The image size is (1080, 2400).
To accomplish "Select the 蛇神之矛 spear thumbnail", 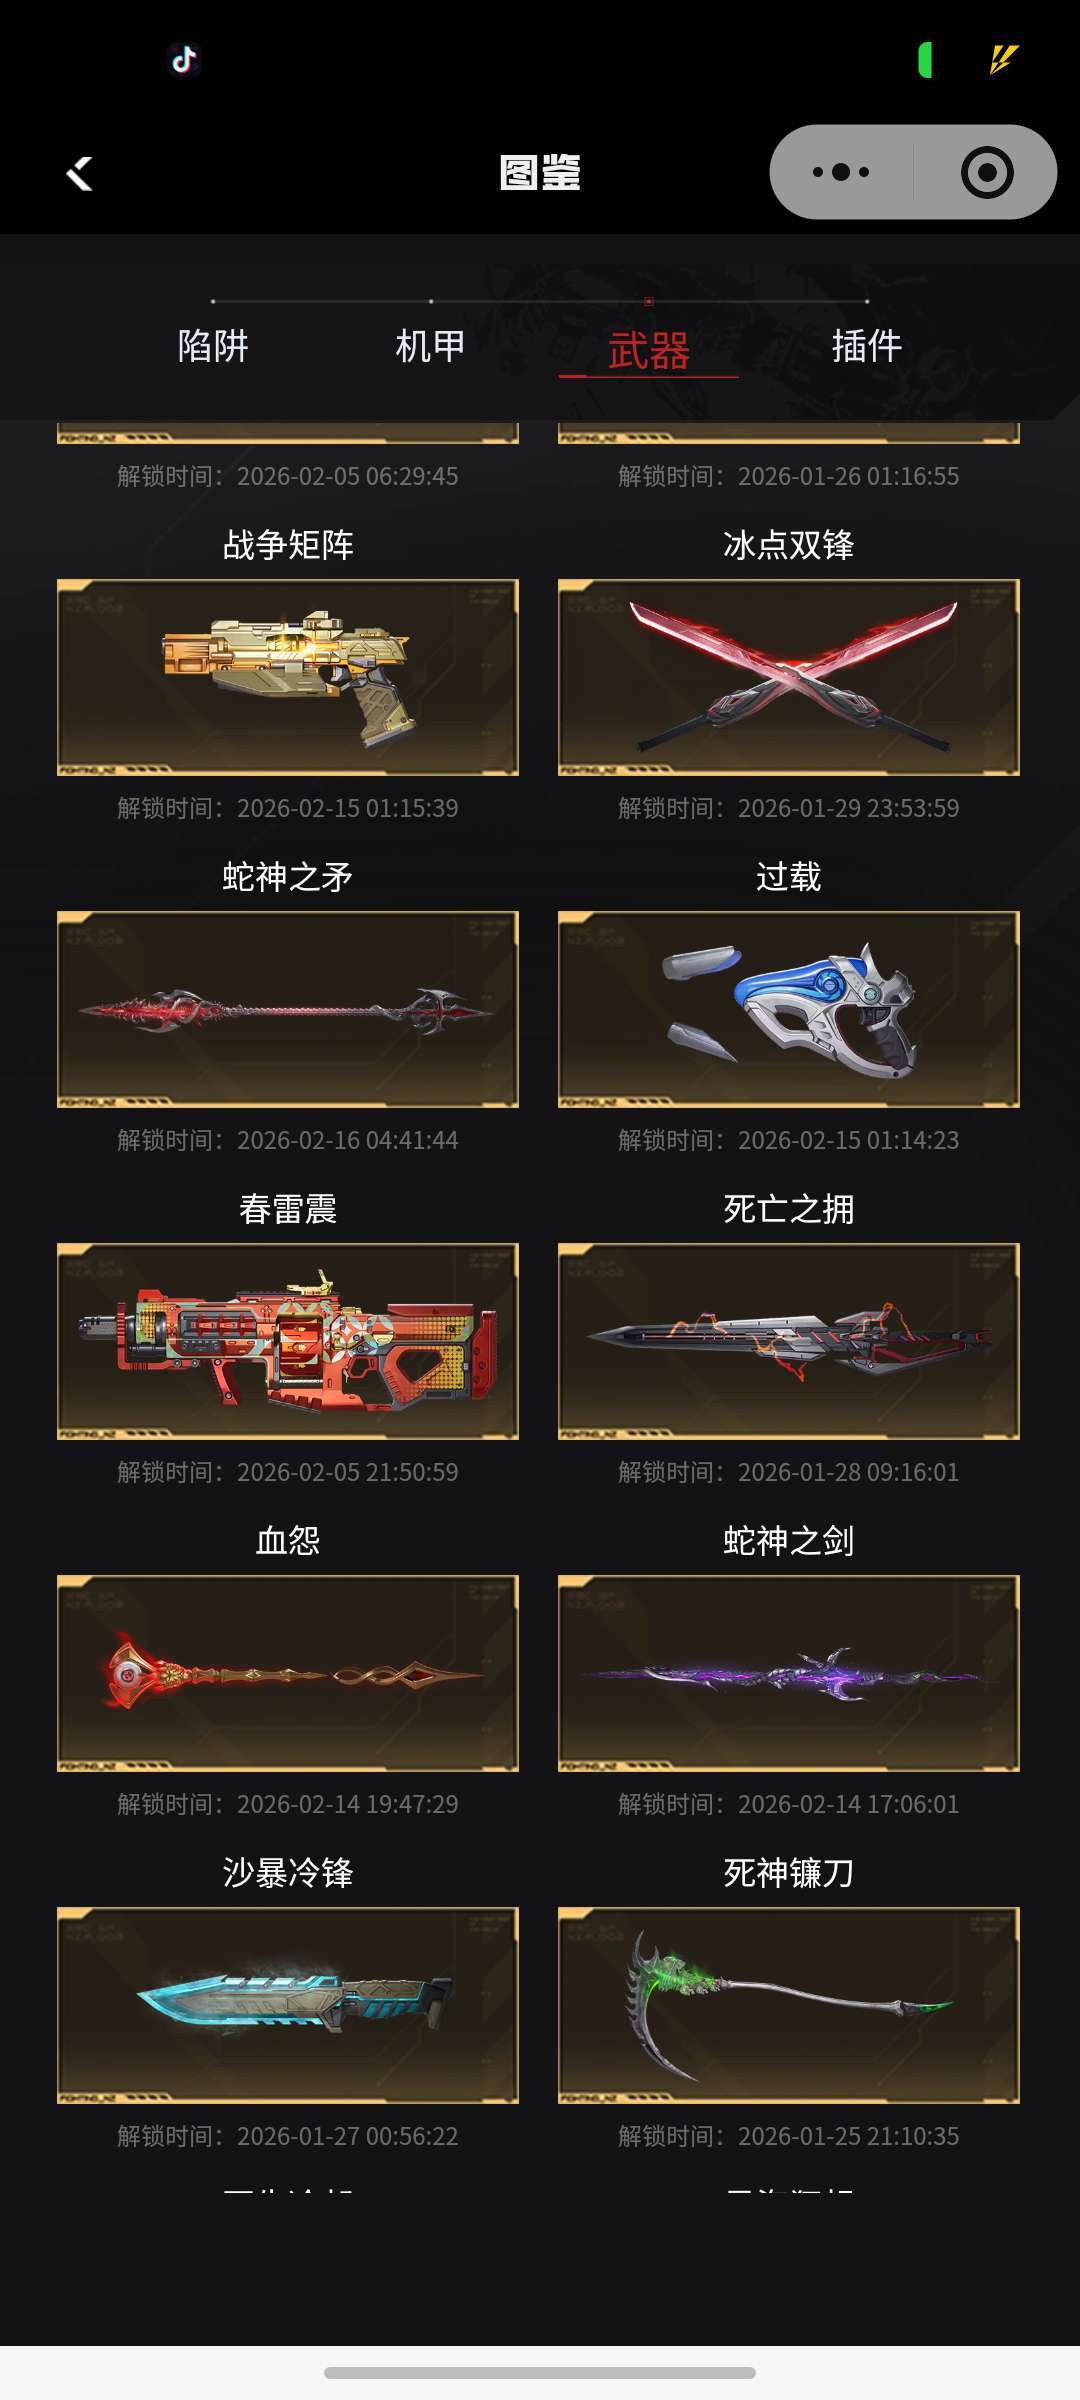I will pos(288,1009).
